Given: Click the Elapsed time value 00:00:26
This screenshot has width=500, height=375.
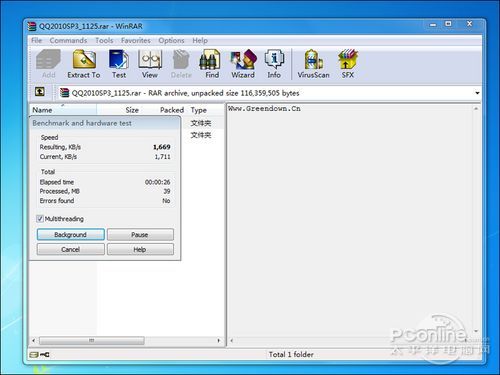Looking at the screenshot, I should pyautogui.click(x=157, y=182).
